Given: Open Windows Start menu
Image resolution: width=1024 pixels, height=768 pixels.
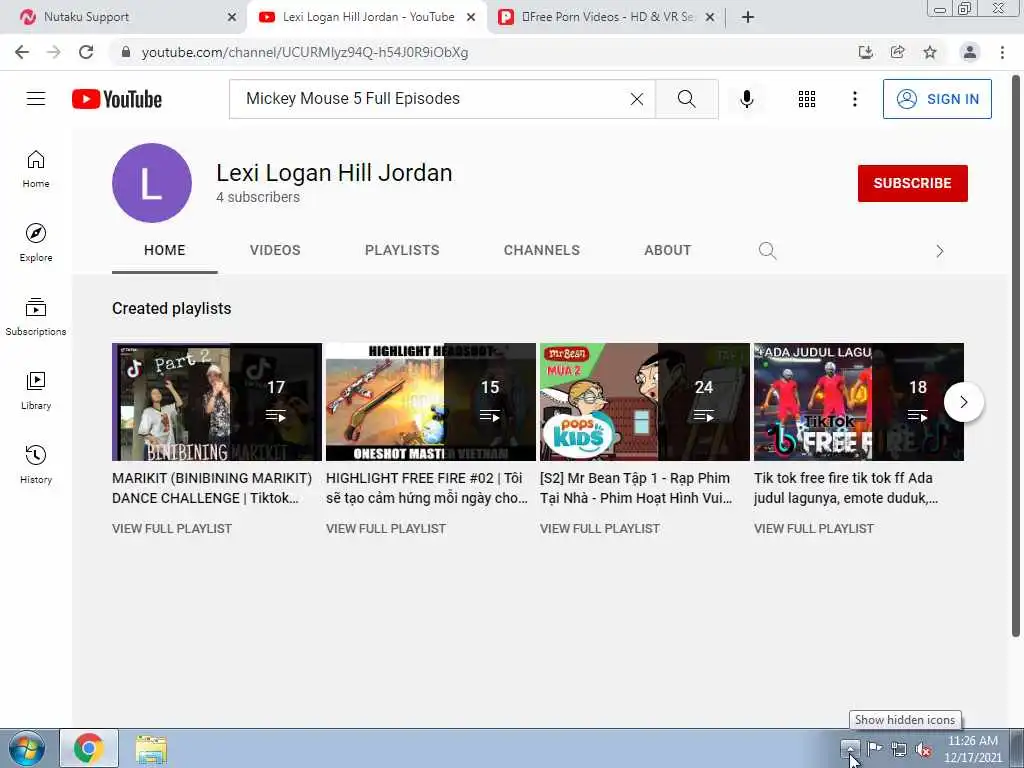Looking at the screenshot, I should (x=26, y=748).
